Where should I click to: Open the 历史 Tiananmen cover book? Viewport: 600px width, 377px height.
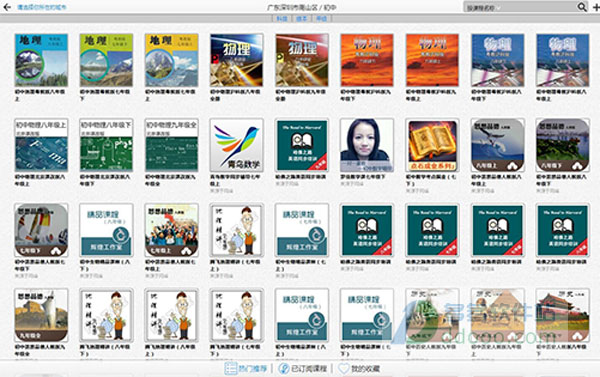(x=563, y=315)
